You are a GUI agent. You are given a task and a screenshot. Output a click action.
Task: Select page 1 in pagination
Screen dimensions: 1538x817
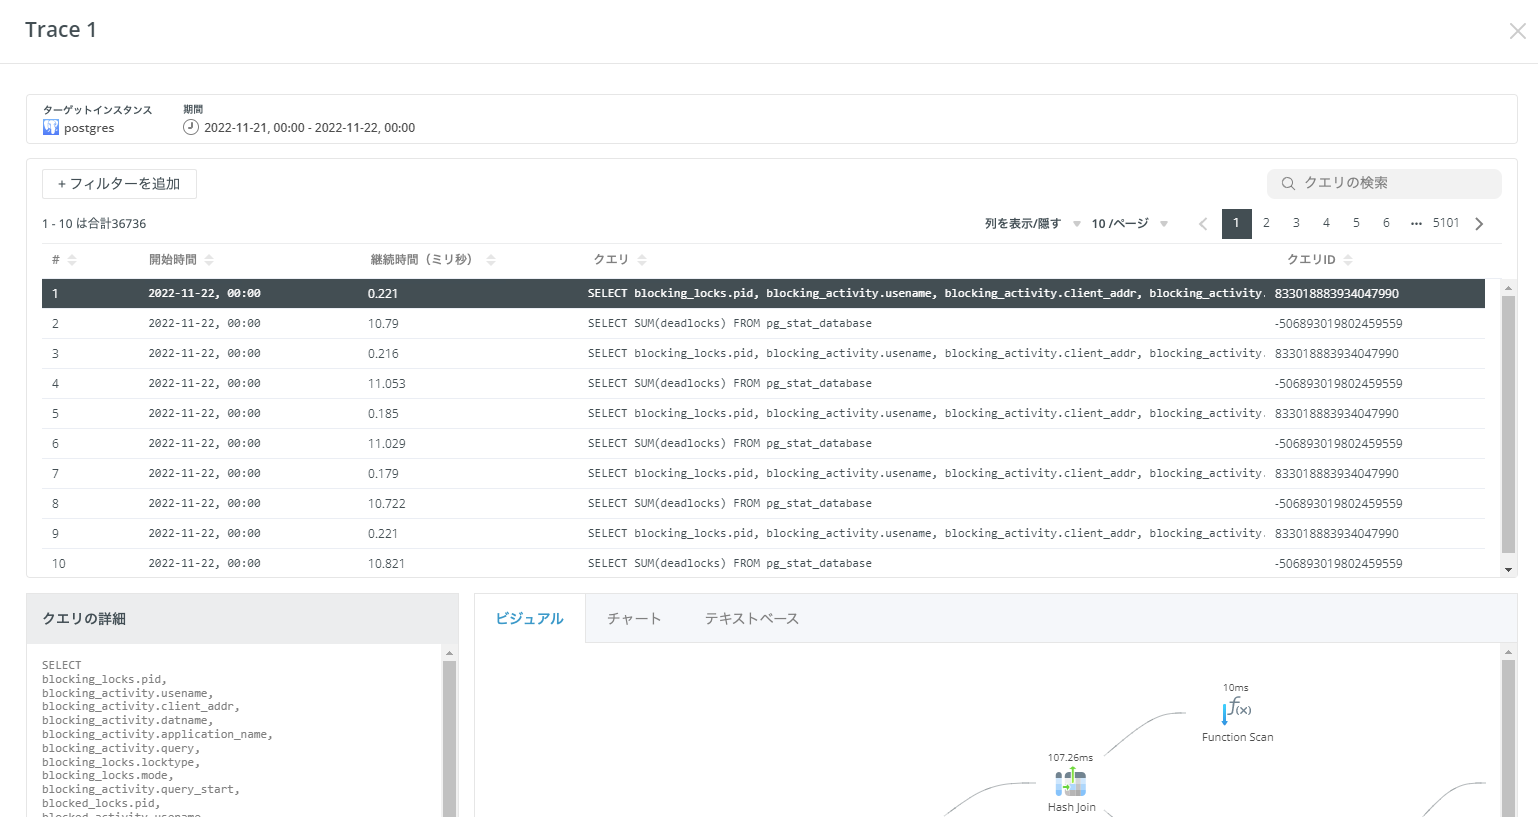(x=1236, y=223)
